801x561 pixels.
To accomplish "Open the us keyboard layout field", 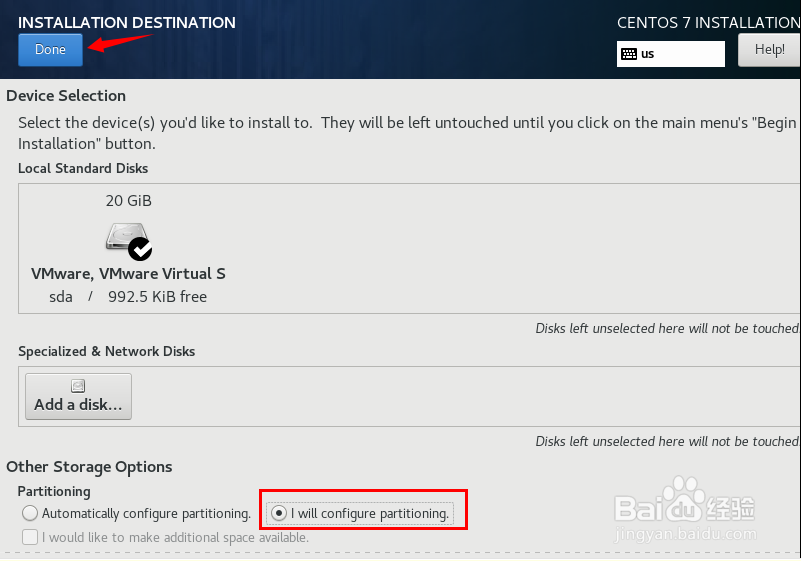I will point(670,54).
